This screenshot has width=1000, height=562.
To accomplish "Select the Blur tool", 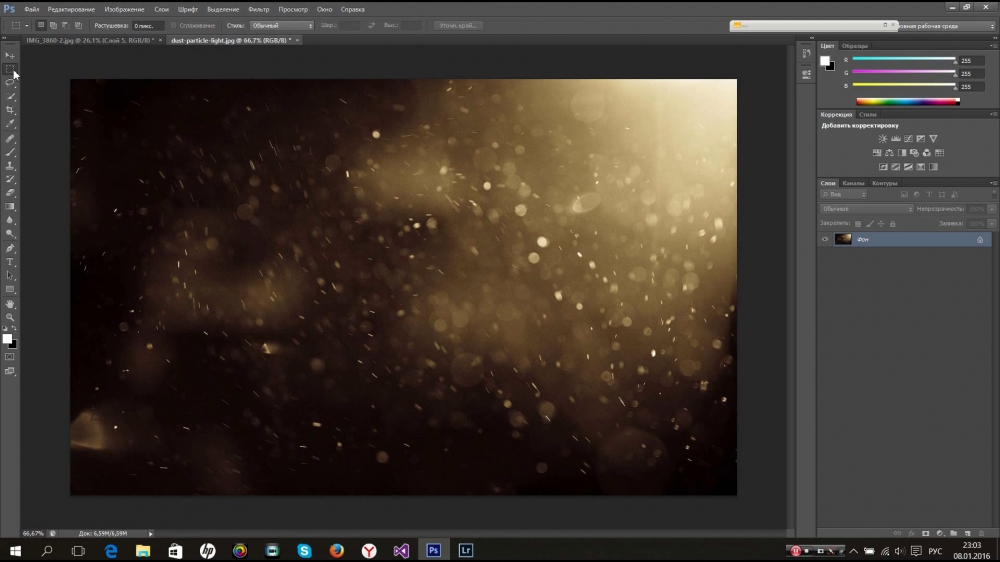I will 10,220.
